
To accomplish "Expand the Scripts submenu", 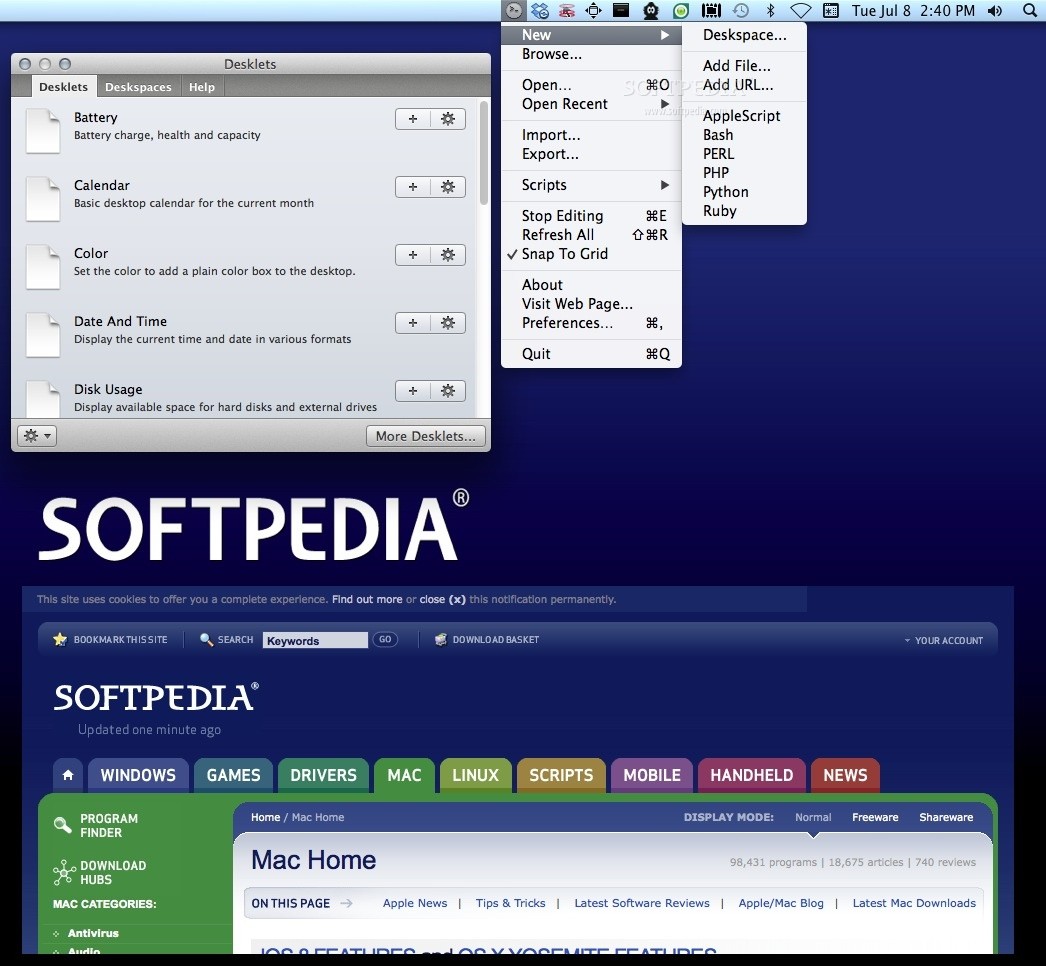I will (x=591, y=185).
